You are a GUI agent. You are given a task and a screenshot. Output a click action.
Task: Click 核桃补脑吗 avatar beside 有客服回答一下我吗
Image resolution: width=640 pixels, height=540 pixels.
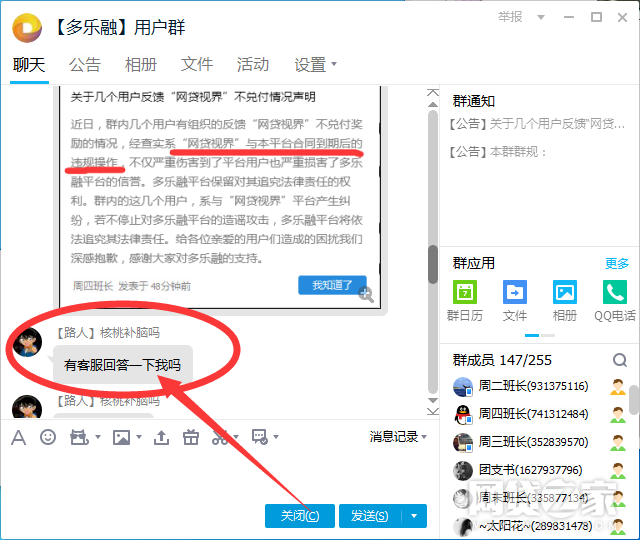tap(27, 342)
